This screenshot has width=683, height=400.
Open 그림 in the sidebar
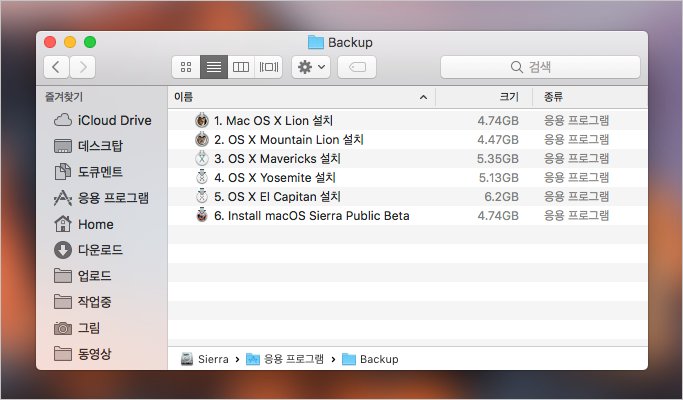pyautogui.click(x=77, y=328)
